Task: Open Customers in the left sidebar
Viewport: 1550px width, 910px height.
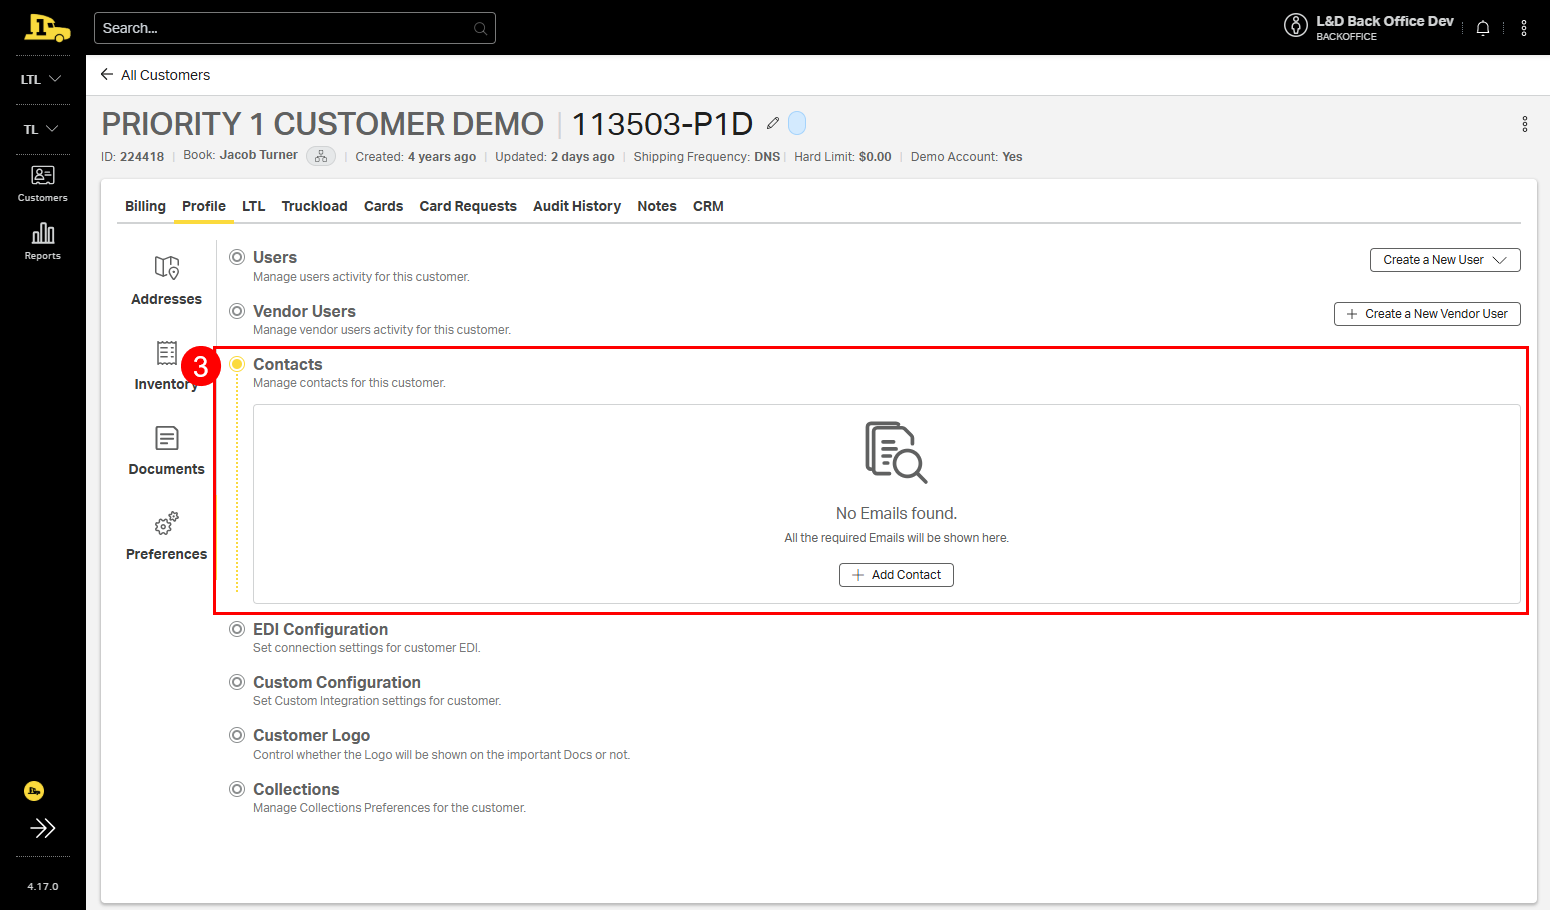Action: point(43,184)
